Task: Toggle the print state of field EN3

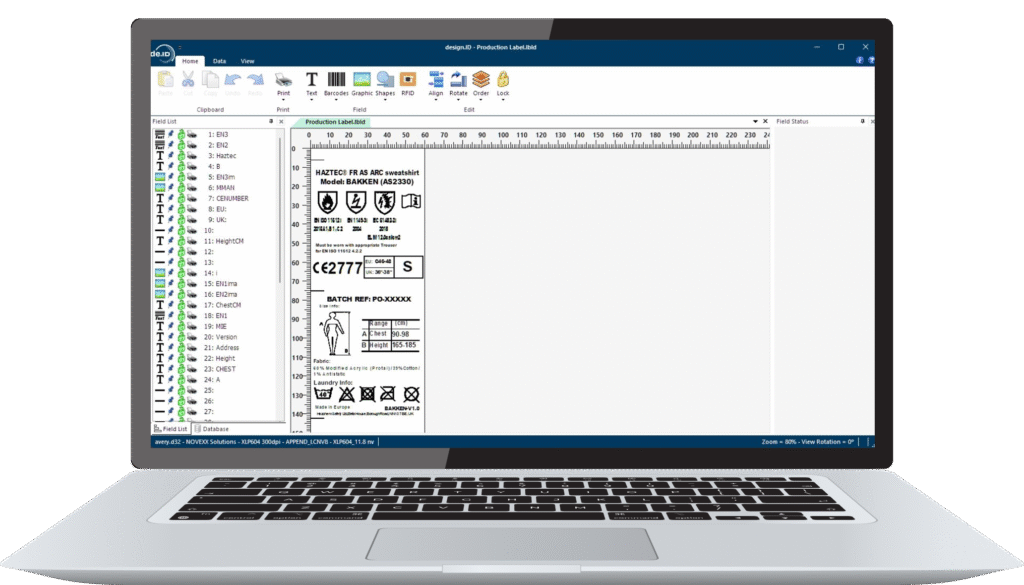Action: (191, 135)
